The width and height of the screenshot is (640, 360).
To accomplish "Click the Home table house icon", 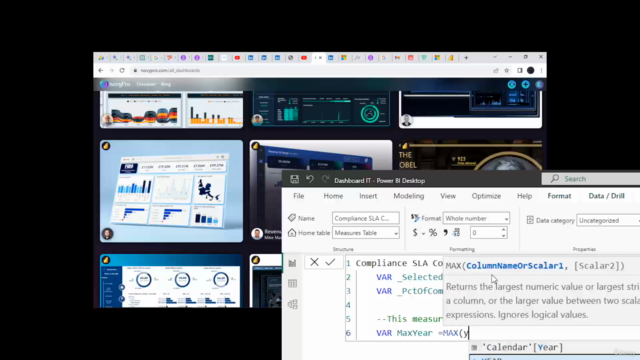I will point(291,233).
